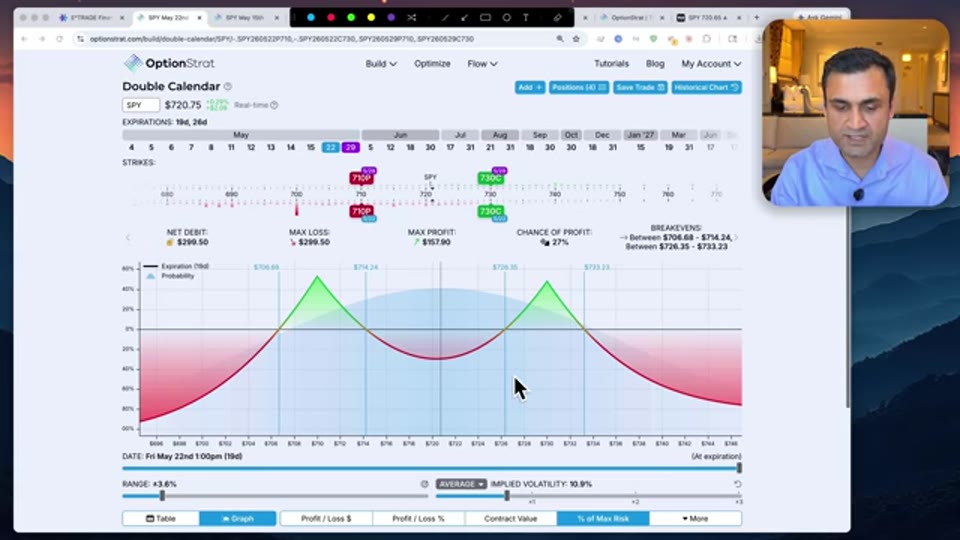Open the Blog page
Image resolution: width=960 pixels, height=540 pixels.
coord(654,64)
